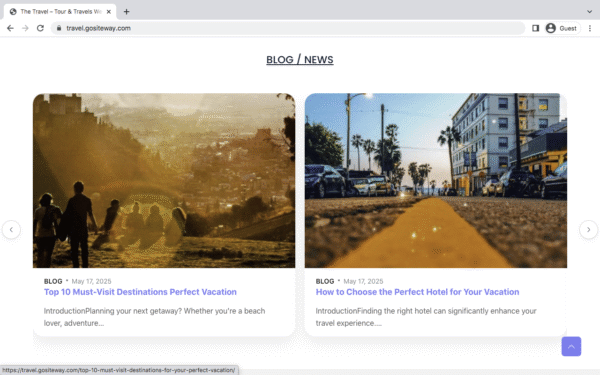Click the travel.gositeway.com address bar

288,28
